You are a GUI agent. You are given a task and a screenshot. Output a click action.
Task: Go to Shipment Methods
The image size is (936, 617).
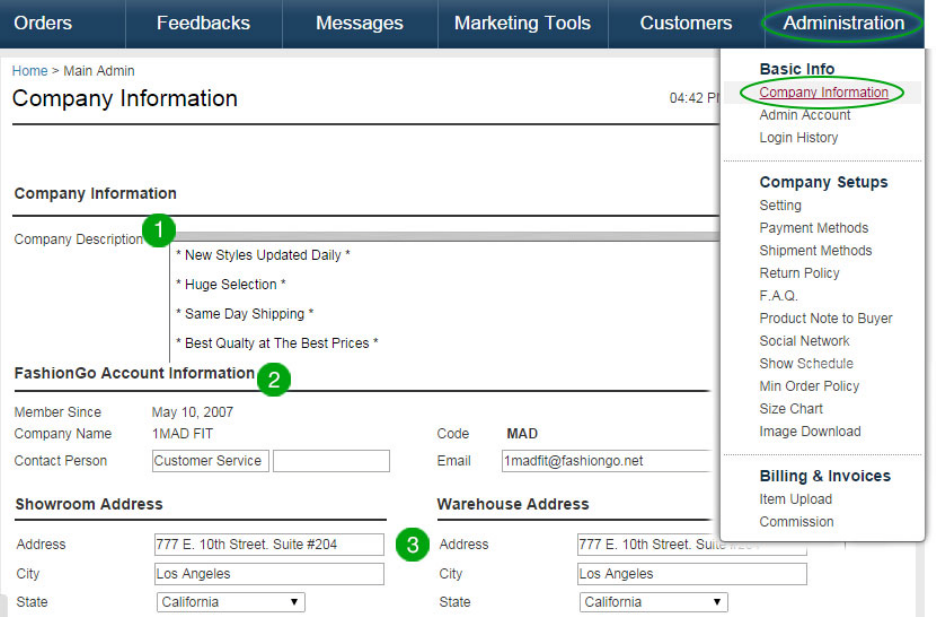815,251
